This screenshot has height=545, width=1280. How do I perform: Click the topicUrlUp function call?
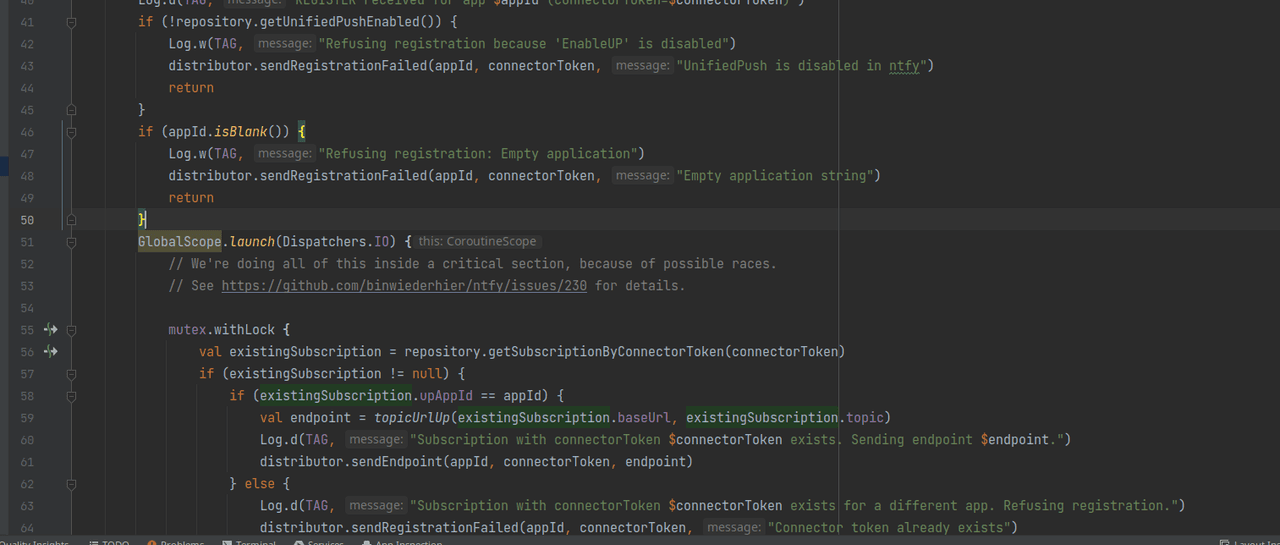(412, 417)
